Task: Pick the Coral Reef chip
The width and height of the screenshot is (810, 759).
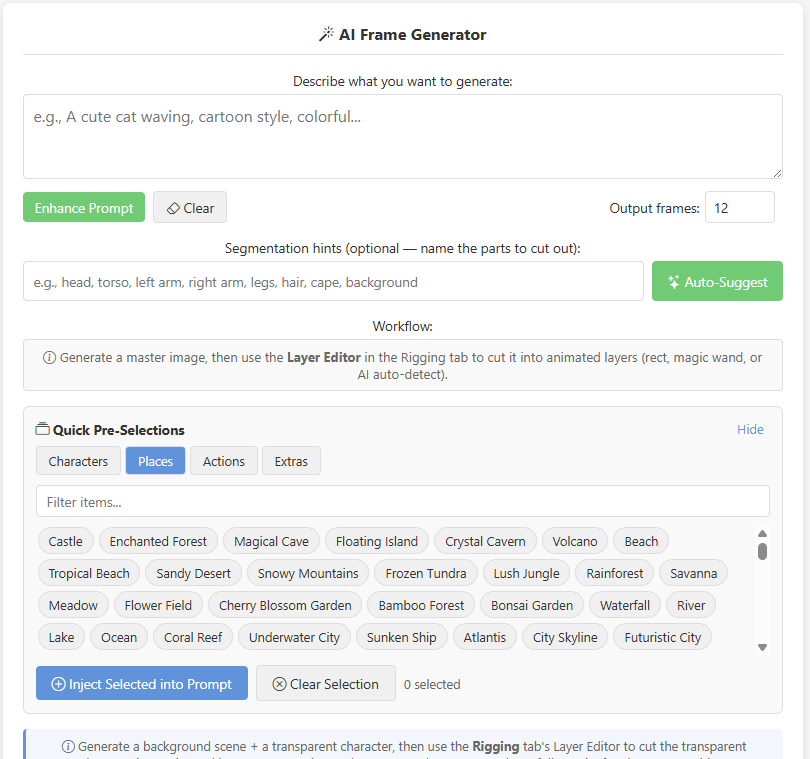Action: click(x=193, y=638)
